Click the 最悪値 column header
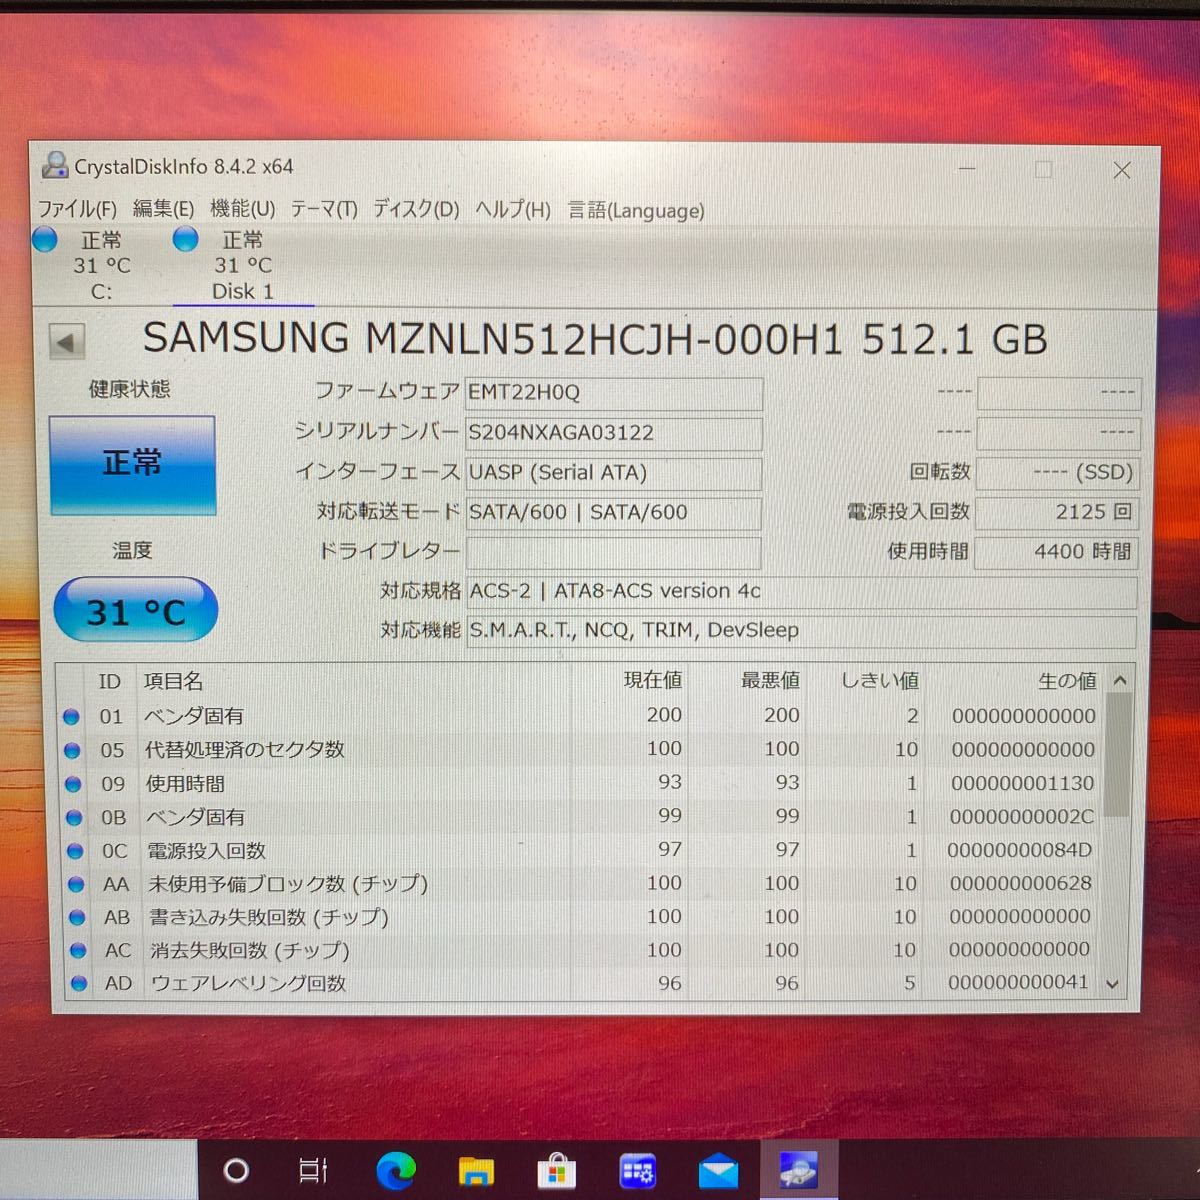 click(x=770, y=681)
